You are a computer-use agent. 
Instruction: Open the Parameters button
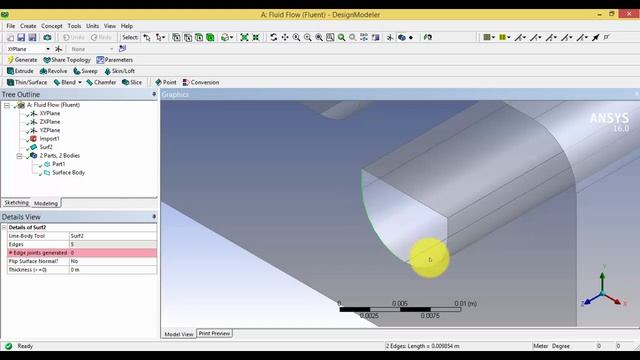pos(115,60)
